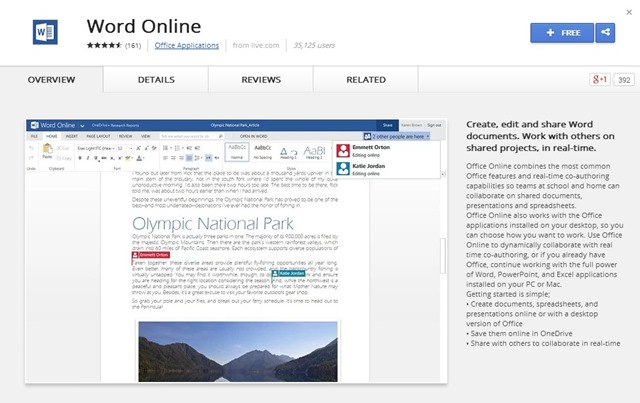The image size is (640, 403).
Task: Click the Underline icon in the Font group
Action: point(96,158)
